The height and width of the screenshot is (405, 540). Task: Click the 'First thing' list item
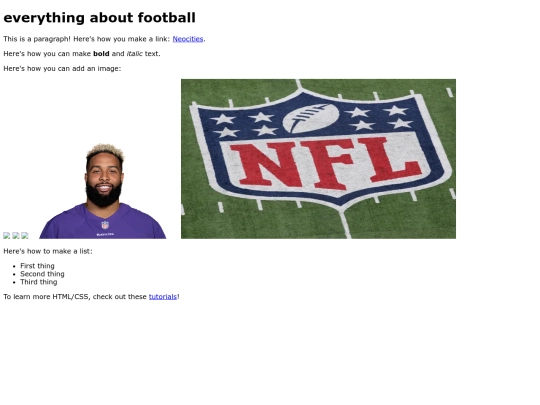point(37,266)
